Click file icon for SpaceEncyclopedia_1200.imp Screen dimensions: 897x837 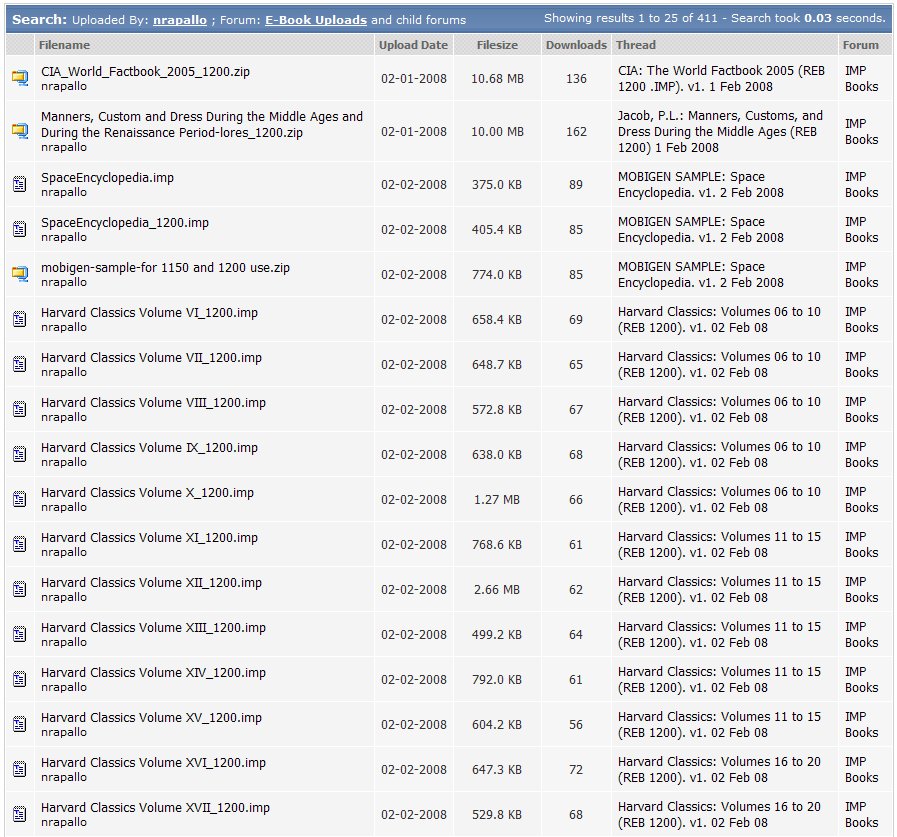point(19,229)
